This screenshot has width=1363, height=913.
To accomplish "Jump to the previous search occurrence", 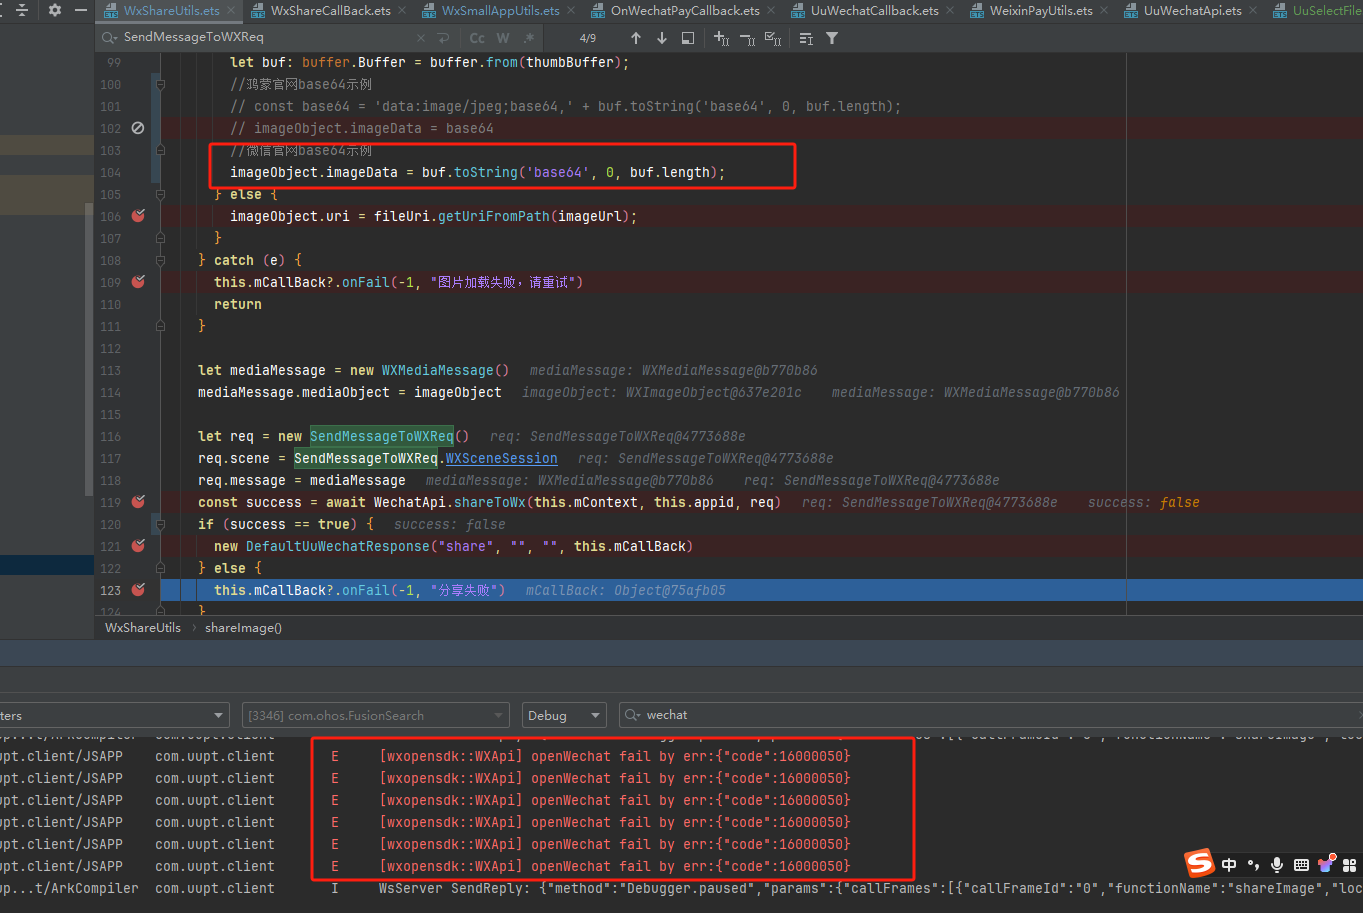I will tap(636, 38).
